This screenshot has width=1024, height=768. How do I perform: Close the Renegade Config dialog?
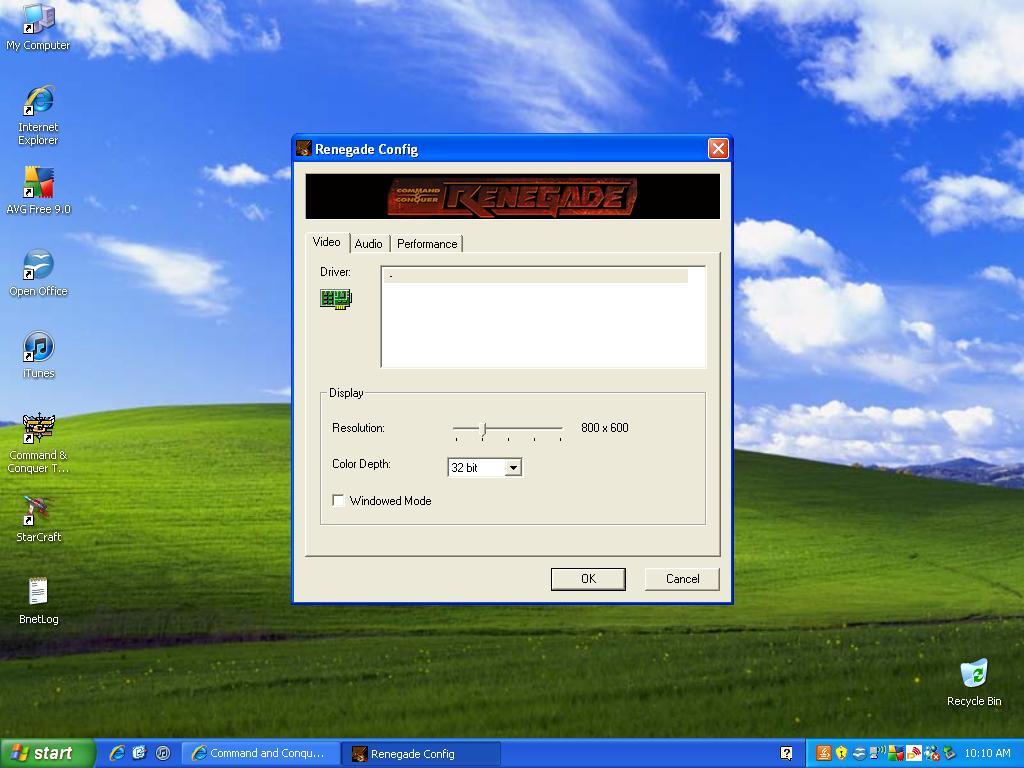(x=717, y=149)
